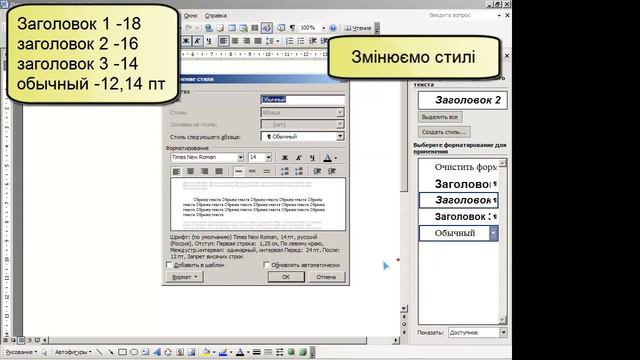Justify text in main toolbar
The width and height of the screenshot is (640, 360).
(x=258, y=41)
